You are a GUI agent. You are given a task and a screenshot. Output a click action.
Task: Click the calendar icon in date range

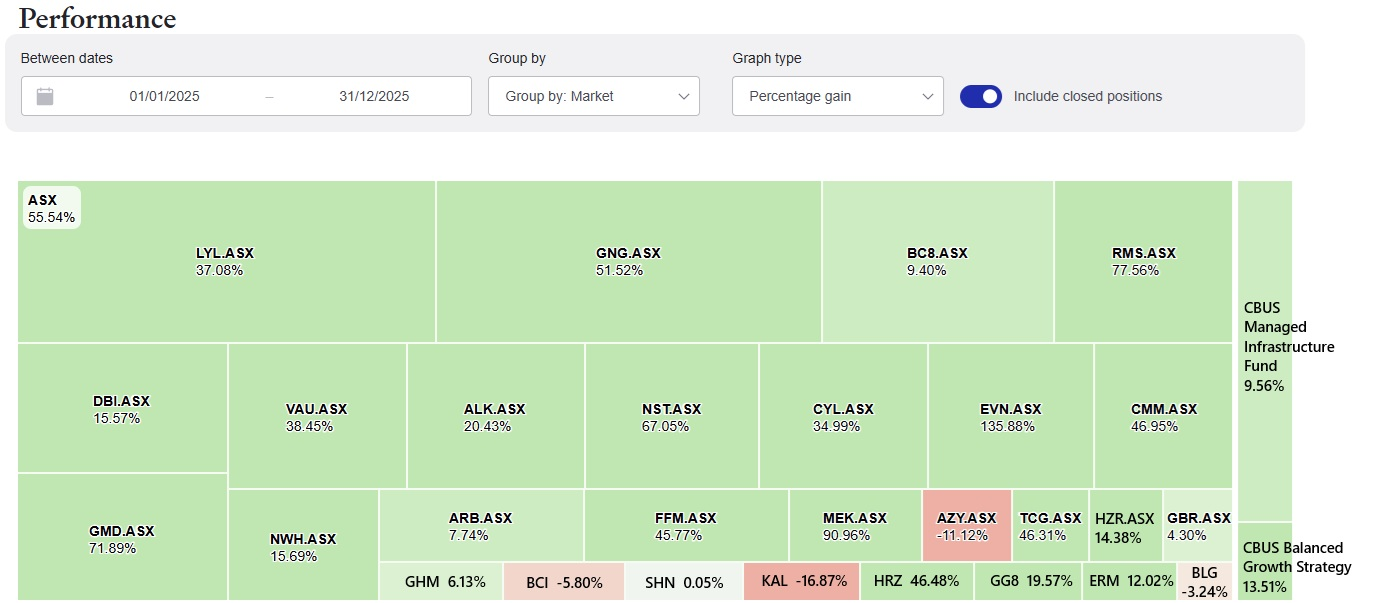coord(45,97)
